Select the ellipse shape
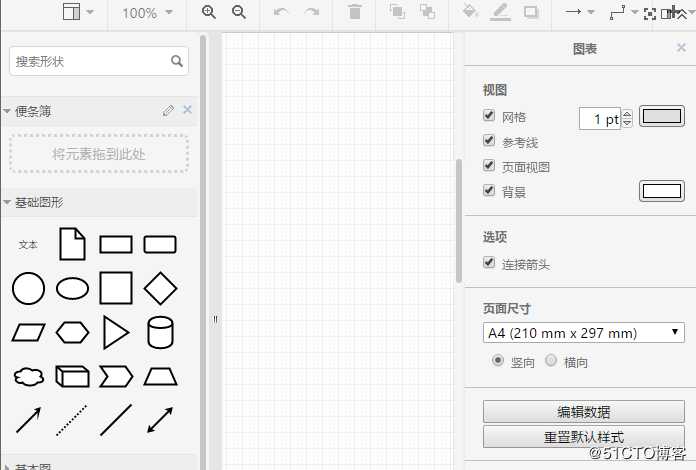Viewport: 696px width, 470px height. [x=72, y=288]
